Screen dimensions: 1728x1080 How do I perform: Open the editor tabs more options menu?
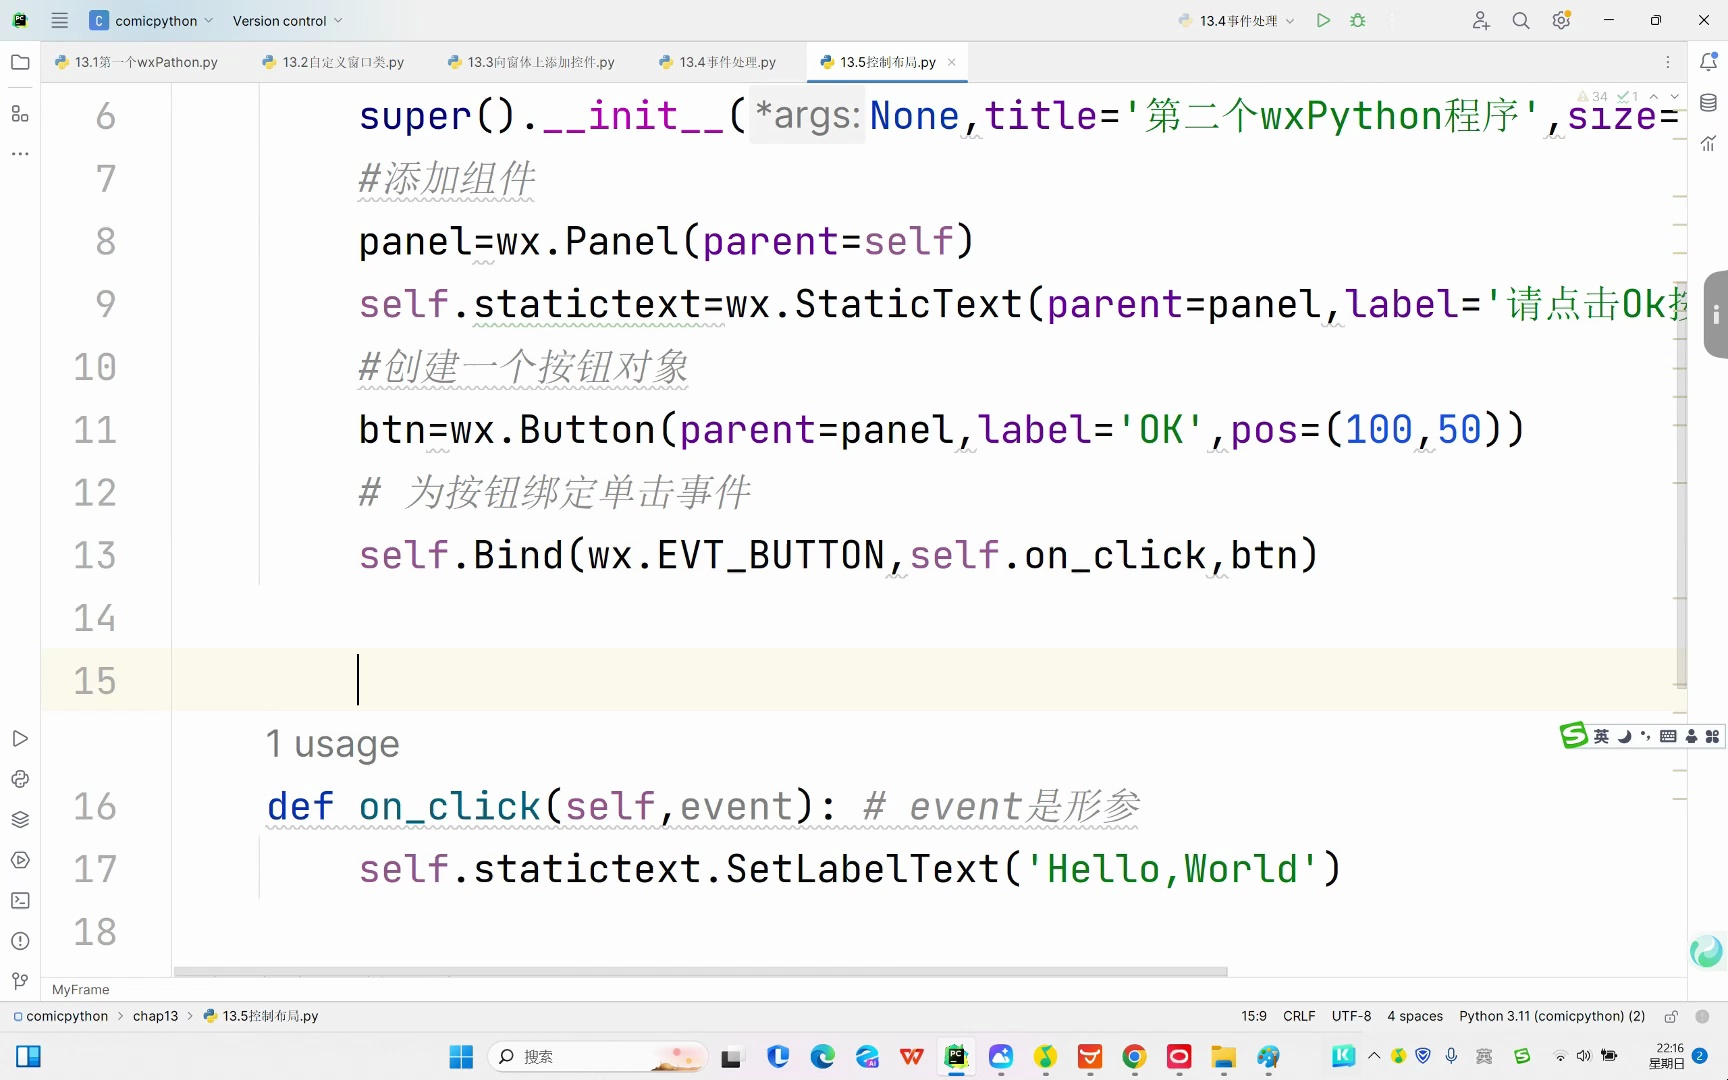(1667, 62)
